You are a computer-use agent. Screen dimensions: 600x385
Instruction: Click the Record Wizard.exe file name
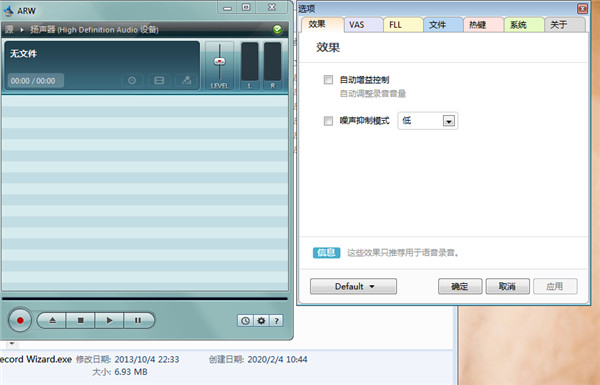tap(36, 359)
